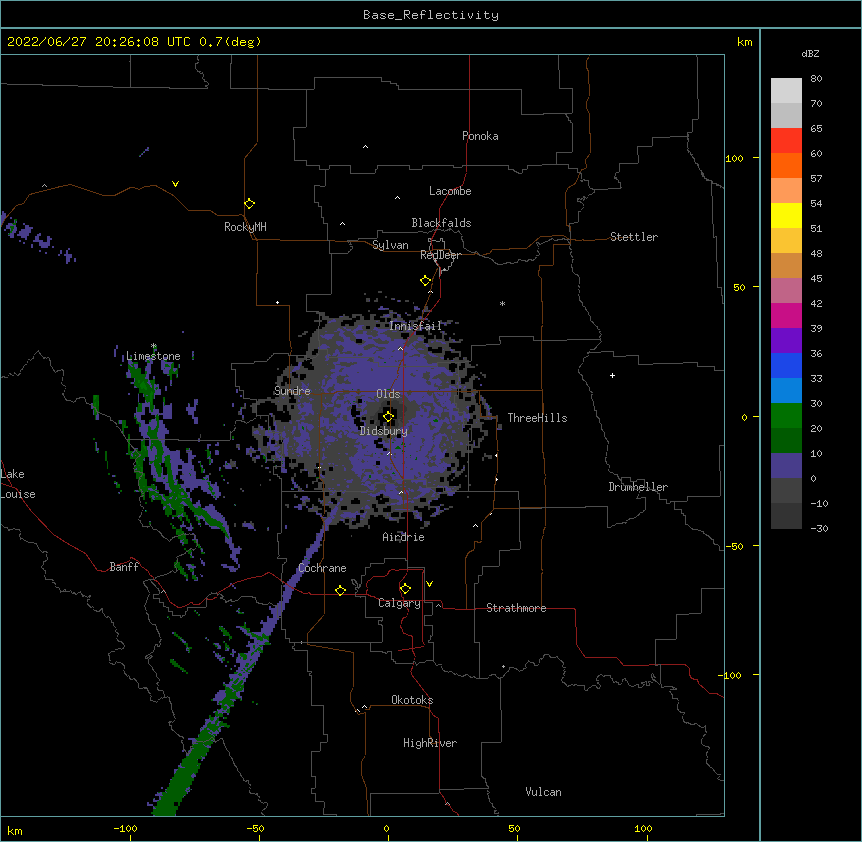
Task: Click the blue 36 dBZ color swatch
Action: point(786,365)
